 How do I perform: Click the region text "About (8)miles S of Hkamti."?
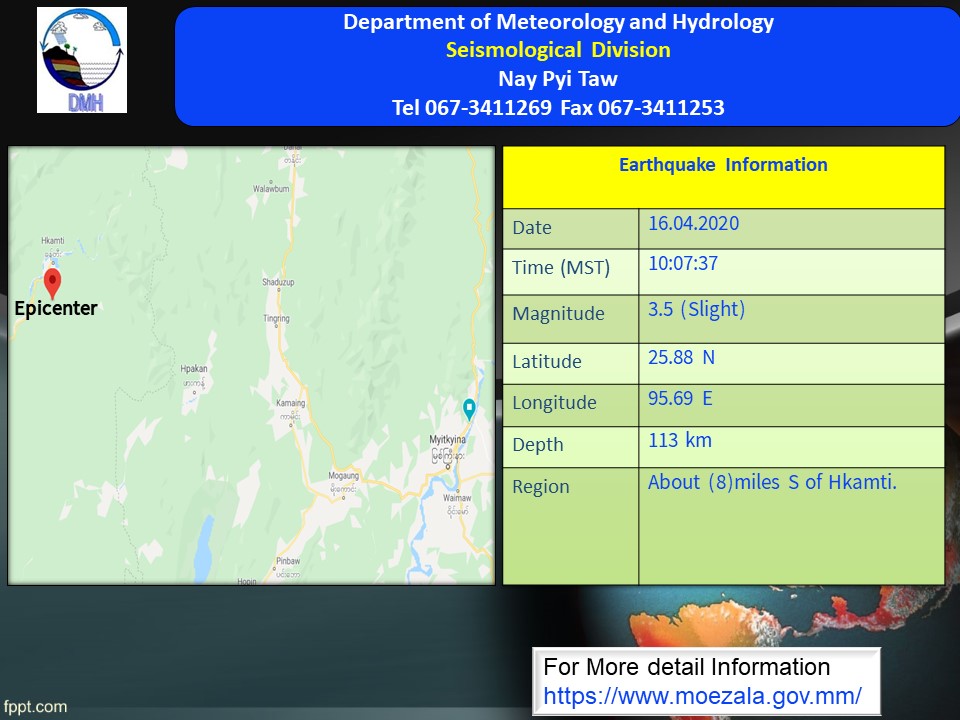tap(773, 482)
